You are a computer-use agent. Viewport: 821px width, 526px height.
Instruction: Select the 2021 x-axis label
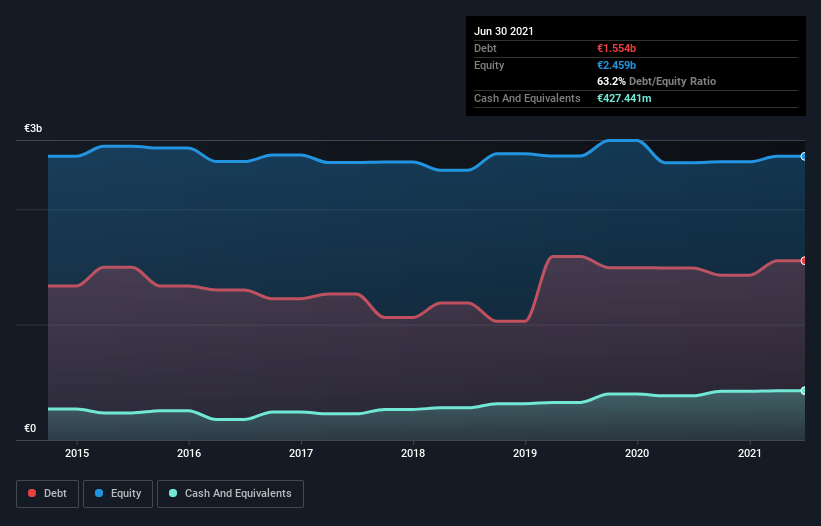749,453
